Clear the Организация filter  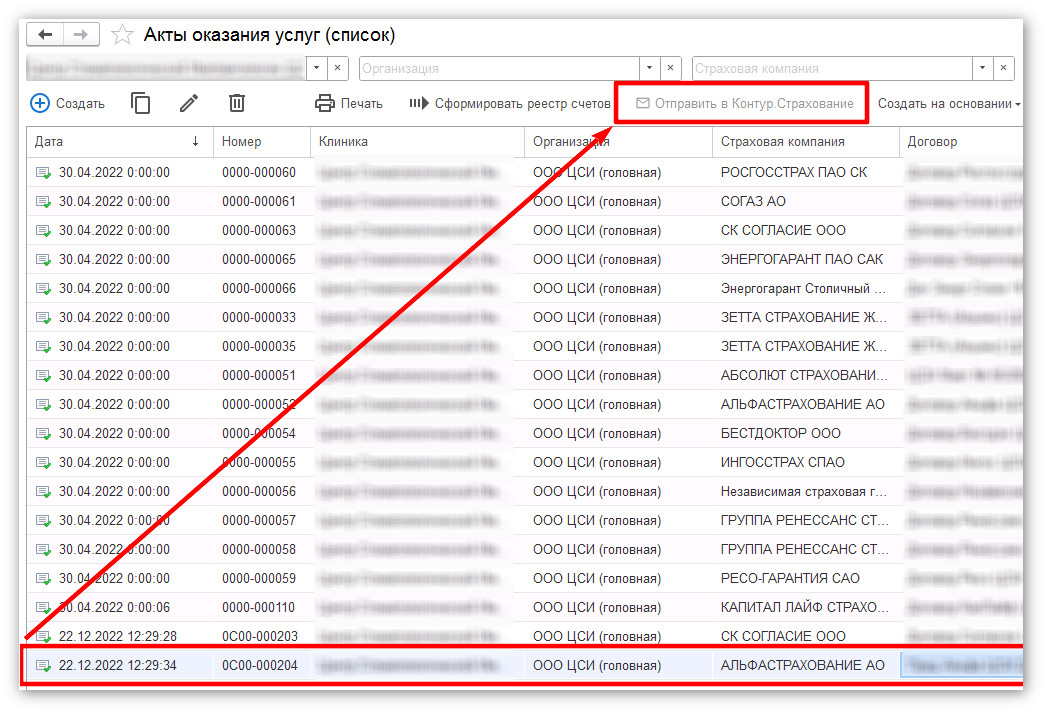(670, 68)
